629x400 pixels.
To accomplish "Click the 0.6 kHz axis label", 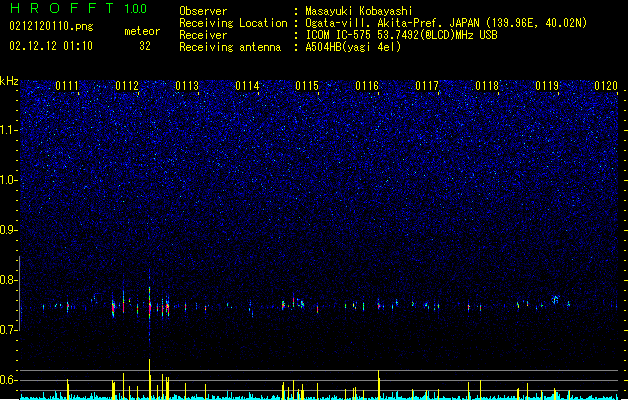I will point(8,380).
